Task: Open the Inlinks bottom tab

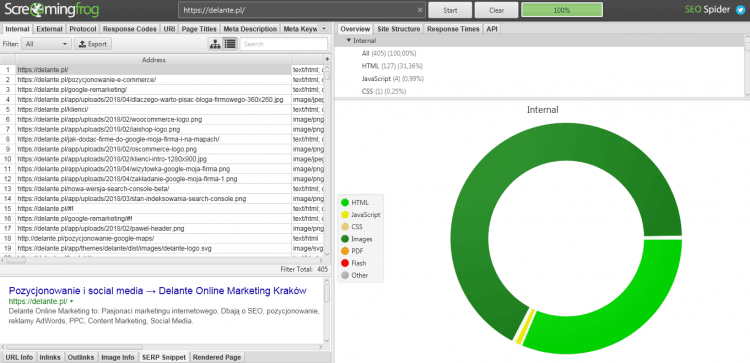Action: click(x=50, y=357)
